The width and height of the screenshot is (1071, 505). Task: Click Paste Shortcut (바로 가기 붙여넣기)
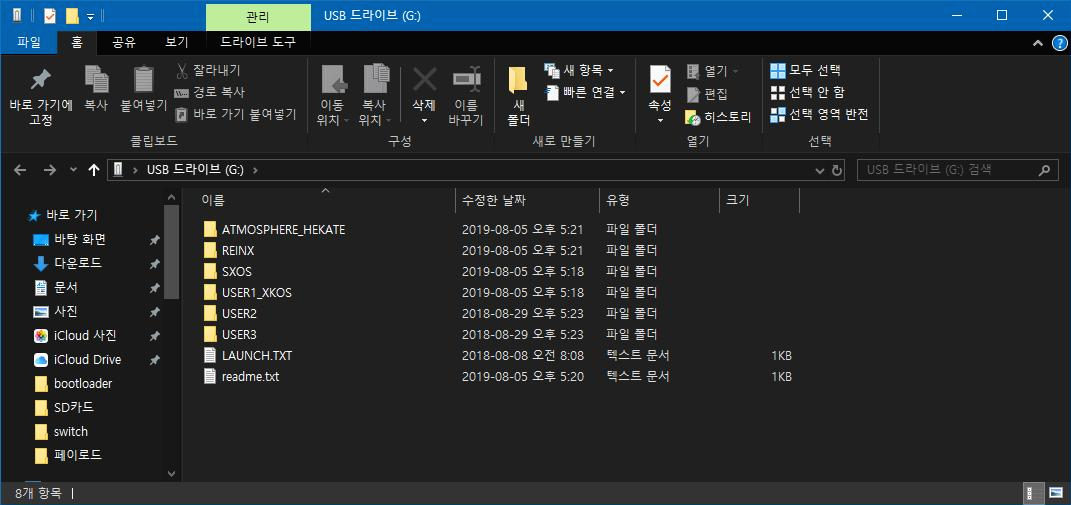(236, 114)
